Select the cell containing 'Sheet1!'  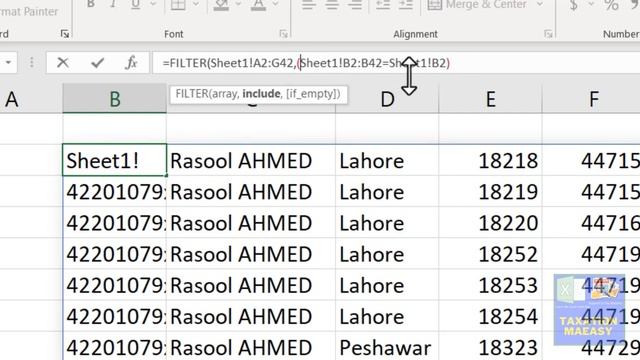tap(114, 160)
